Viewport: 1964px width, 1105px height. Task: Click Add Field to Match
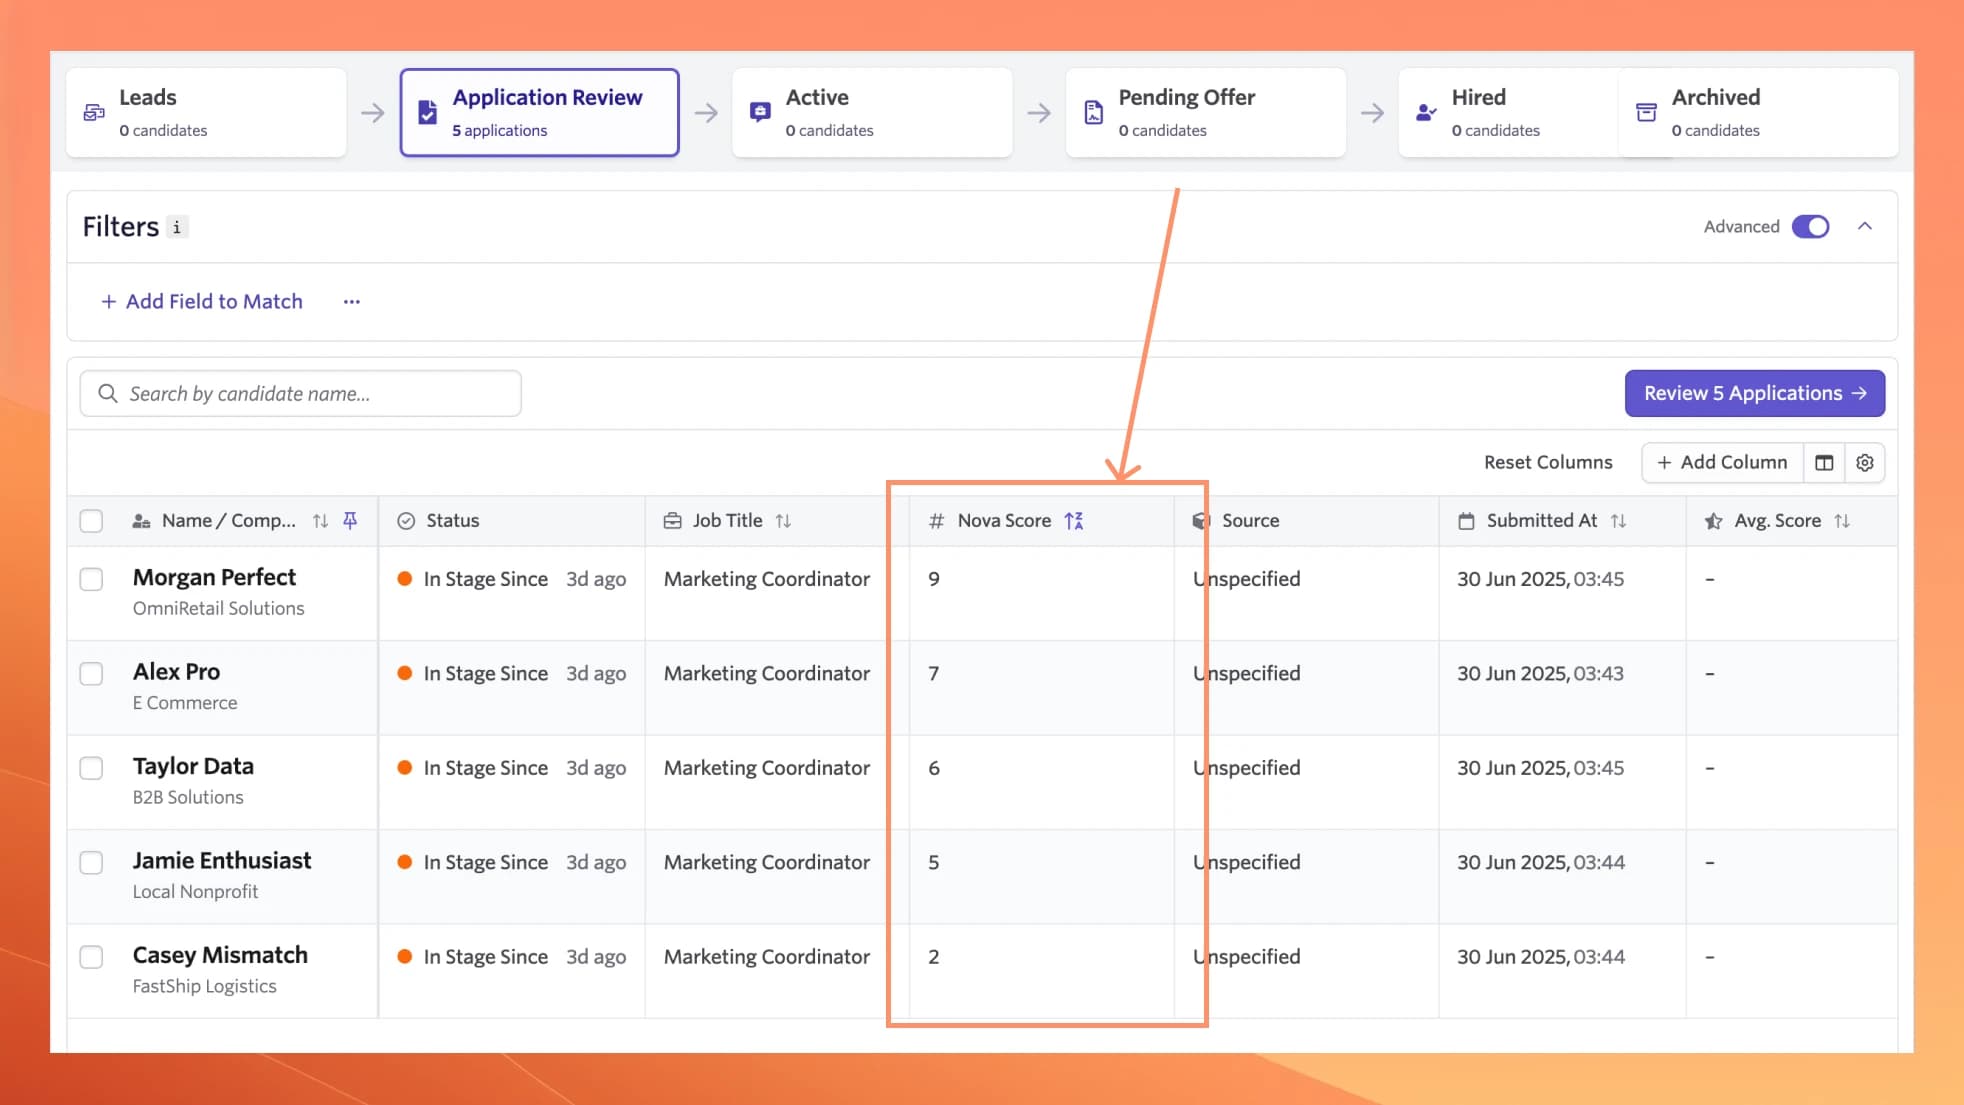202,301
